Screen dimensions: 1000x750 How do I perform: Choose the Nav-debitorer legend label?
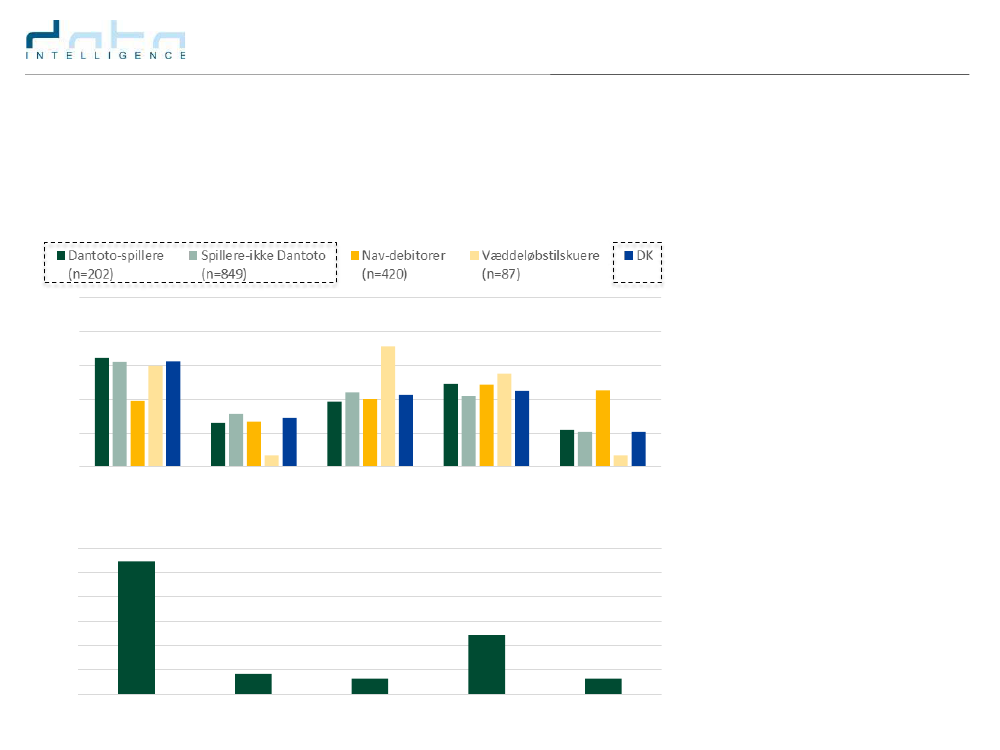404,256
